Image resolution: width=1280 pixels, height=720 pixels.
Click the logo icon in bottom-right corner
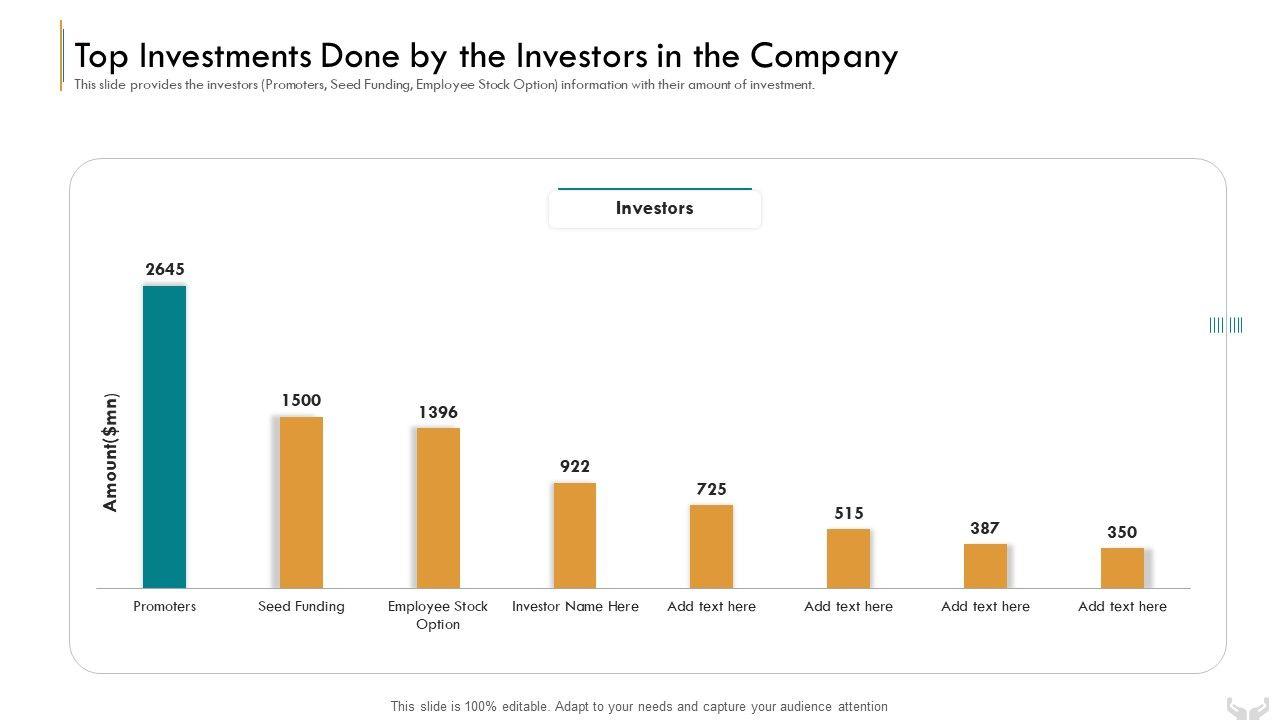click(1247, 708)
